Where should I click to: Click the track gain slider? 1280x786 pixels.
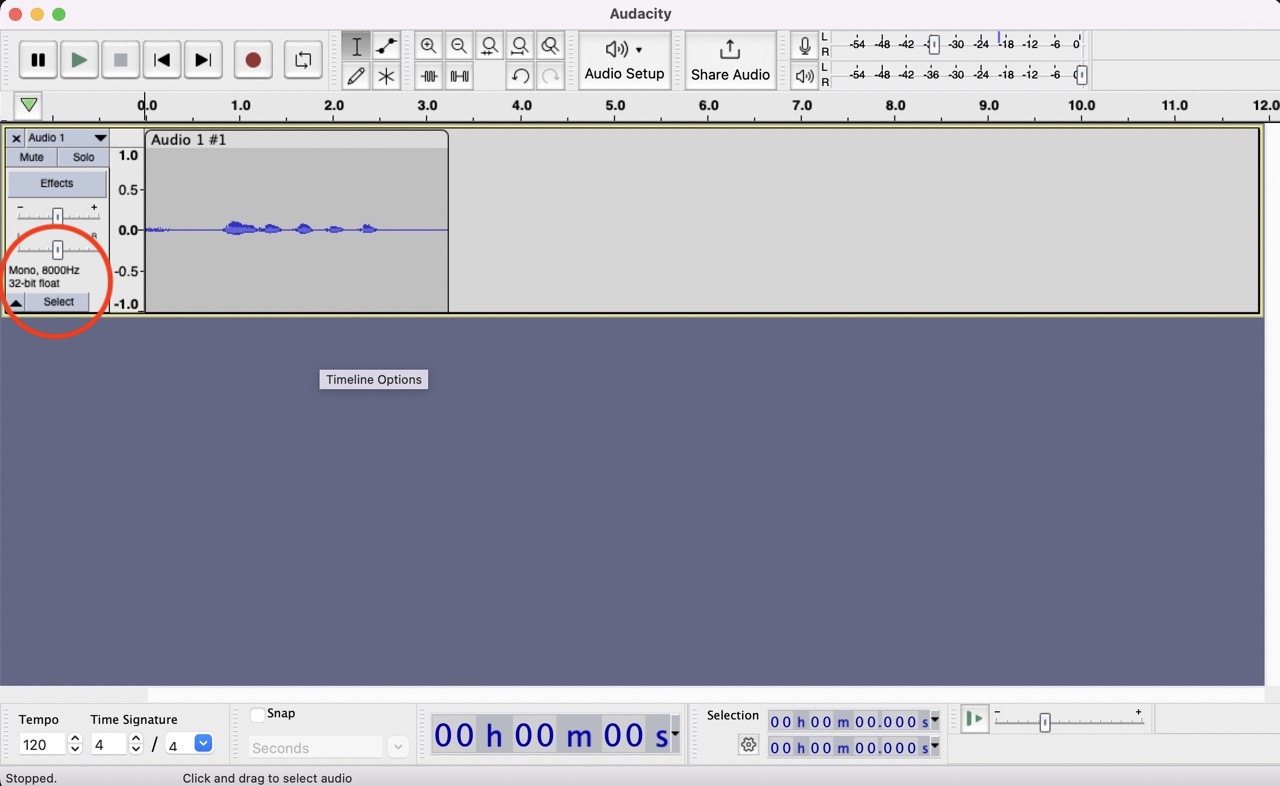[57, 217]
